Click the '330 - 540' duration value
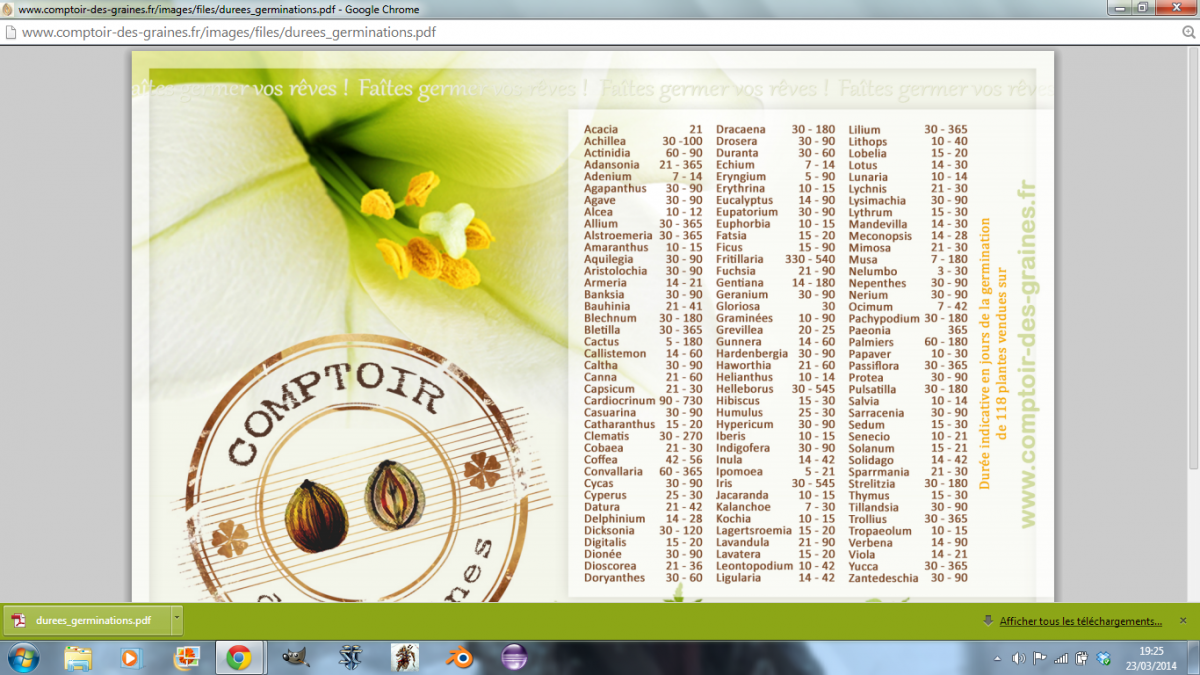Image resolution: width=1200 pixels, height=675 pixels. pos(810,259)
